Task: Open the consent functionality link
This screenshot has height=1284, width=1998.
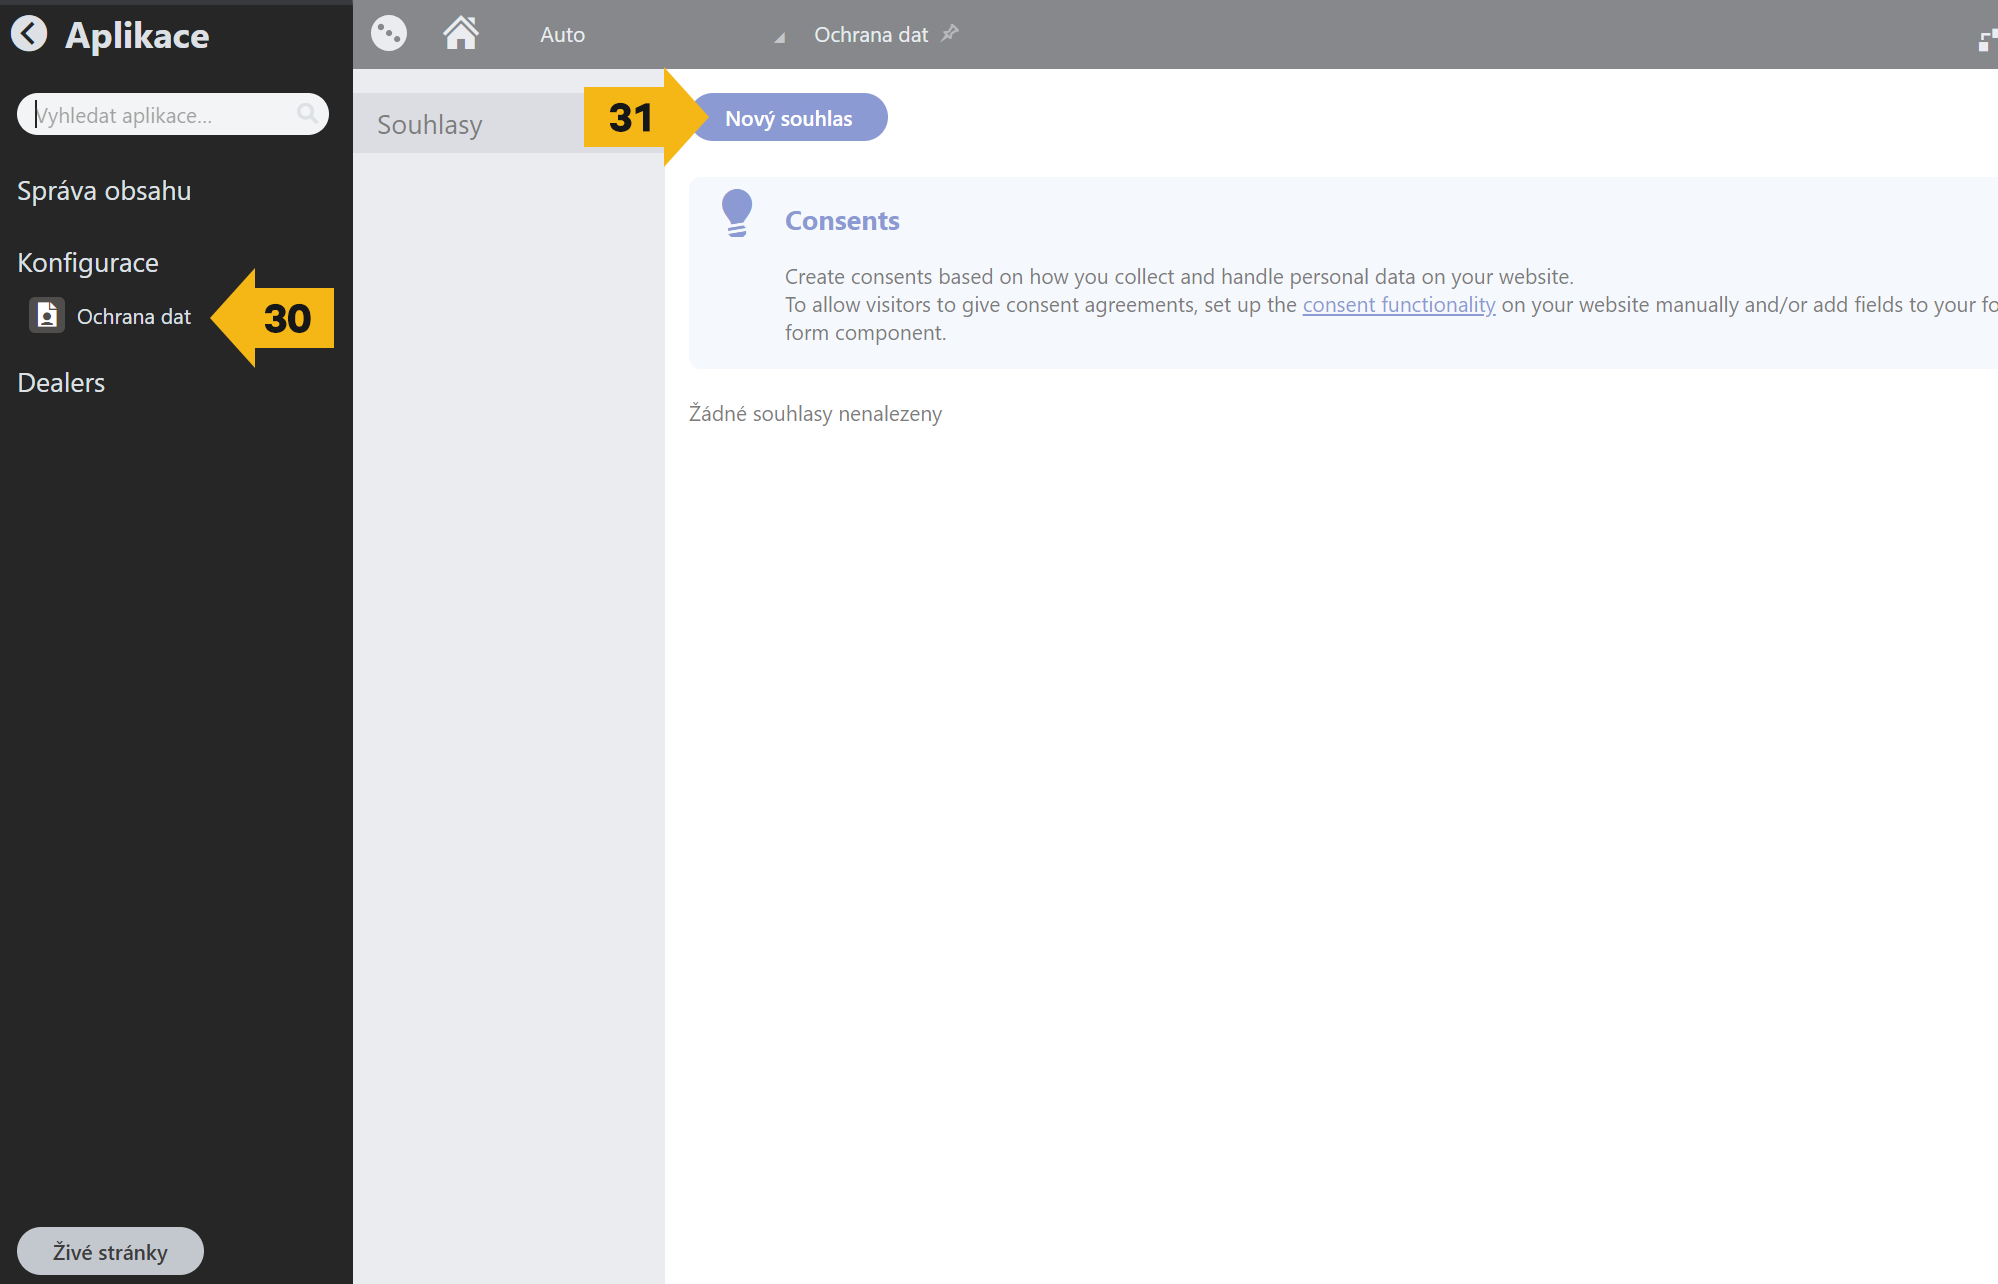Action: [1399, 305]
